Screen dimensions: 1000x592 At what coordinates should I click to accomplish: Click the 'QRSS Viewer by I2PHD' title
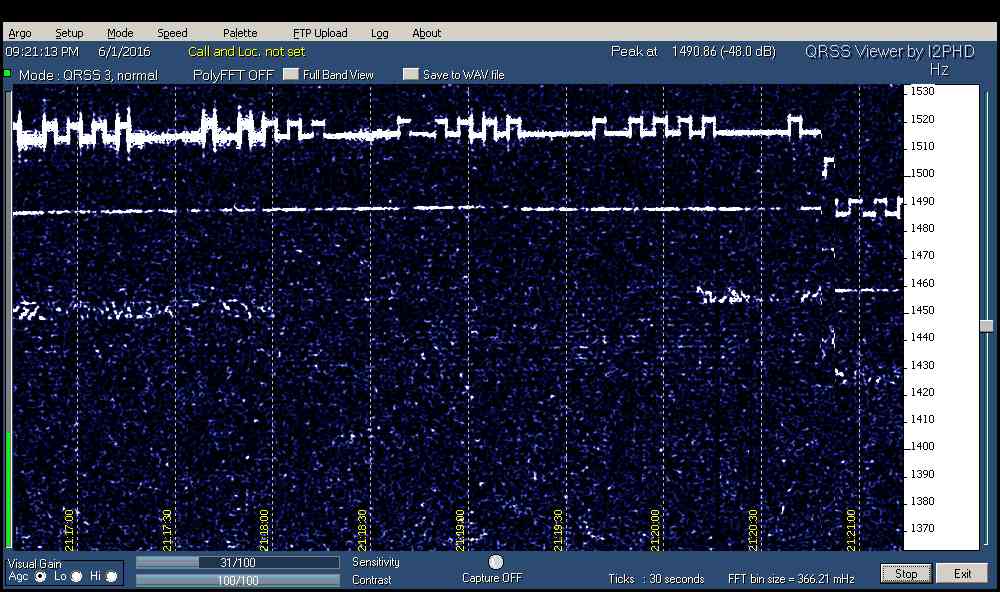890,52
